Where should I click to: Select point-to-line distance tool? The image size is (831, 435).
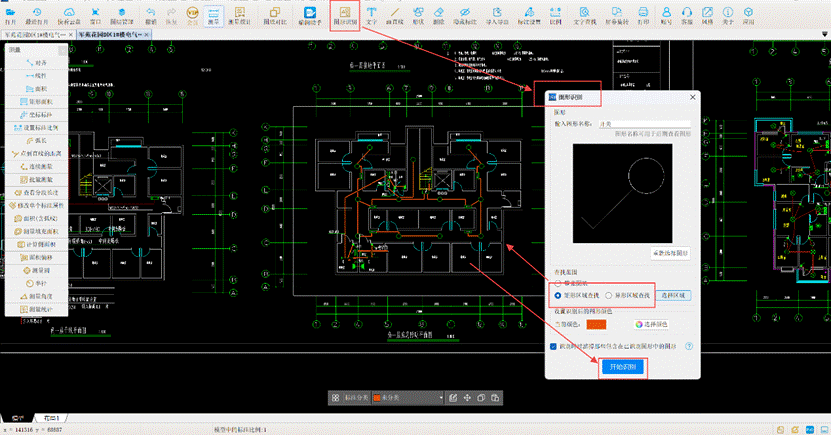[36, 153]
